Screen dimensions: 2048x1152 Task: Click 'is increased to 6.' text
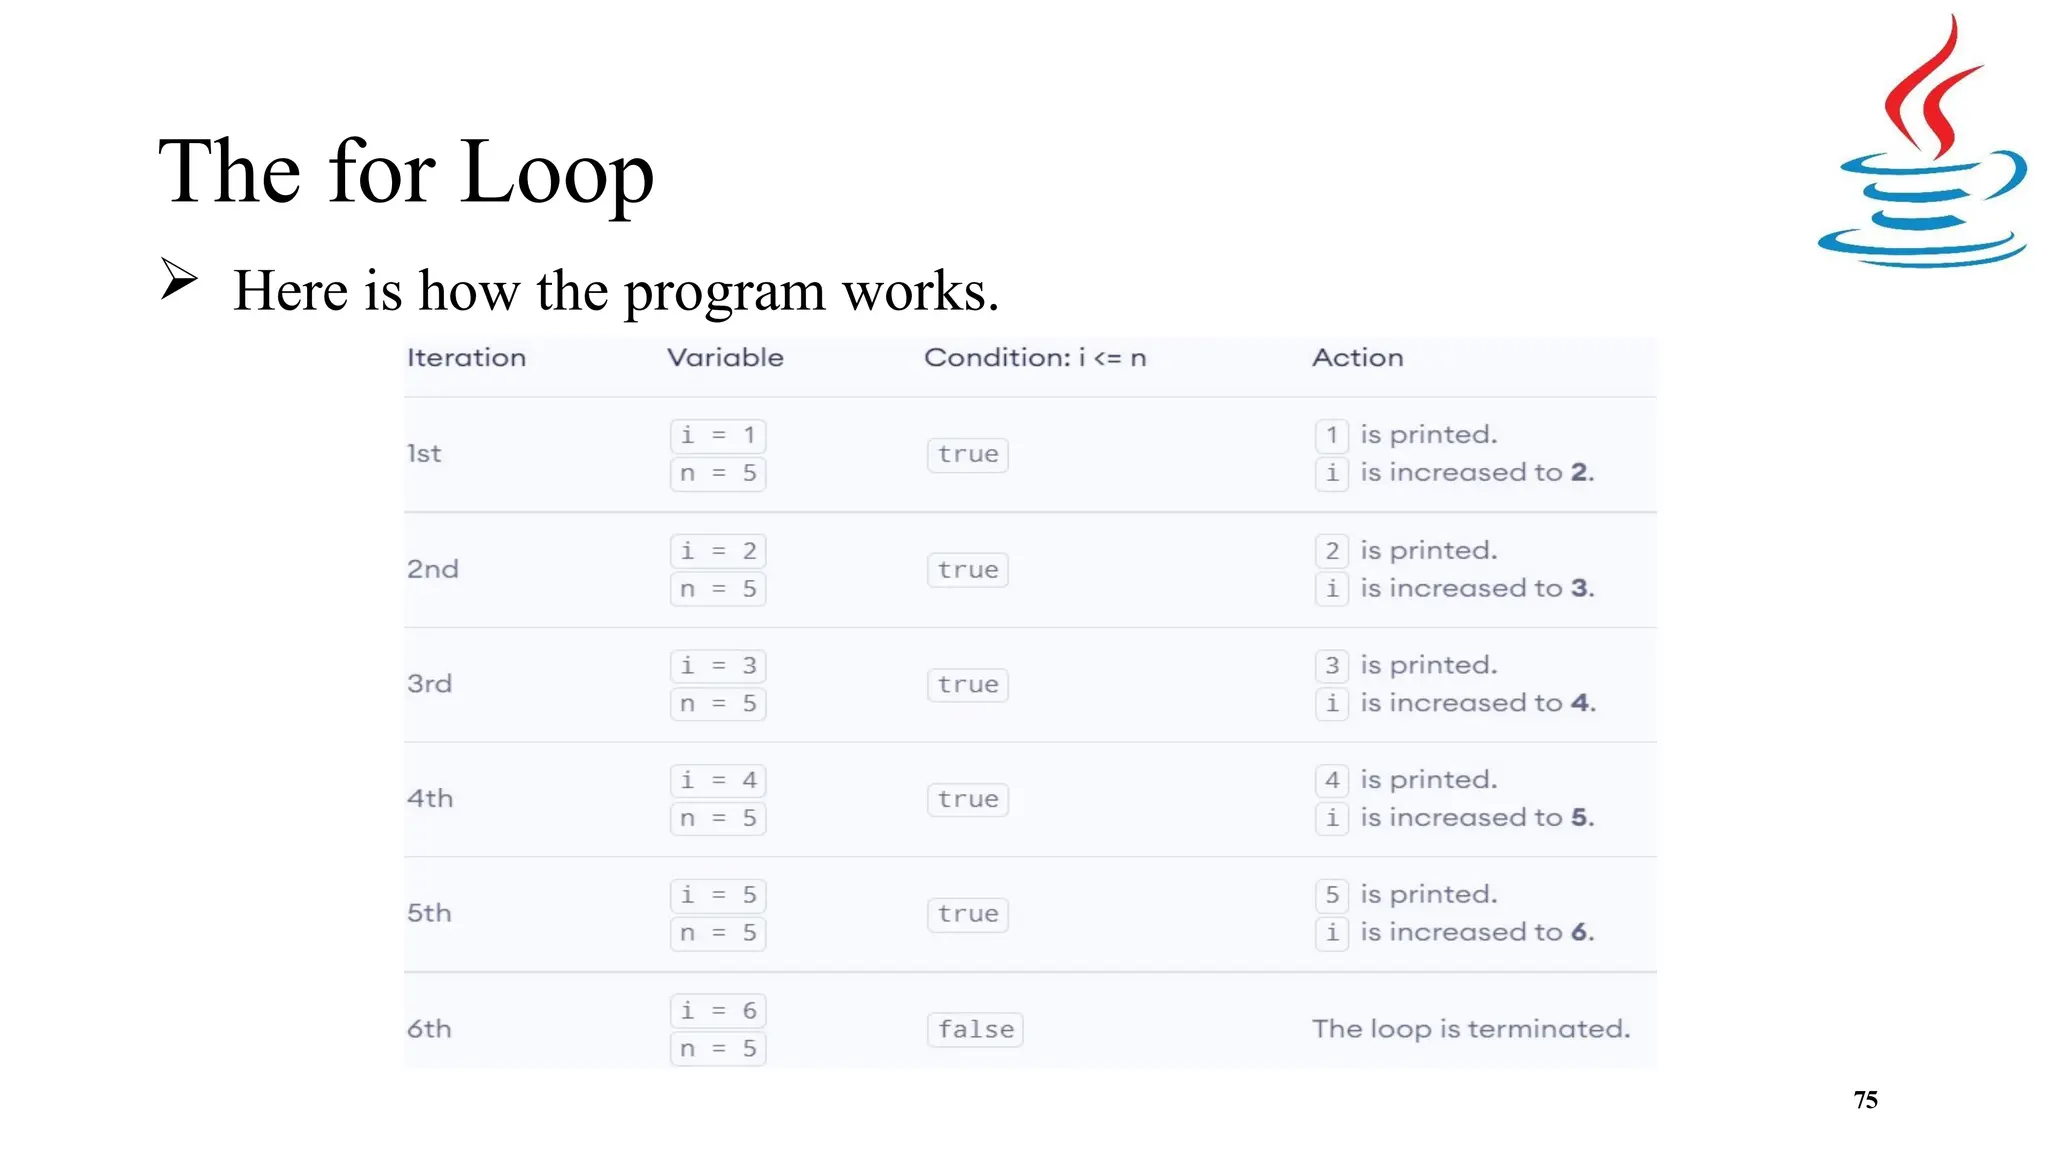pos(1477,933)
